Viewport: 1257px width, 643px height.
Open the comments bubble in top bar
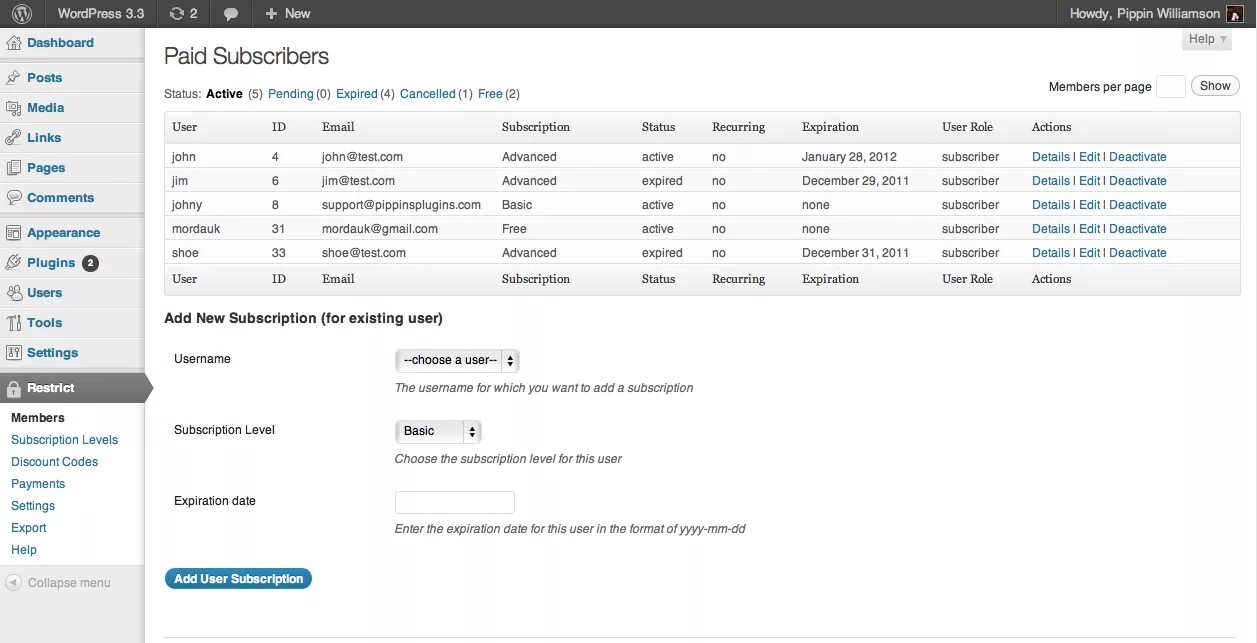[231, 14]
